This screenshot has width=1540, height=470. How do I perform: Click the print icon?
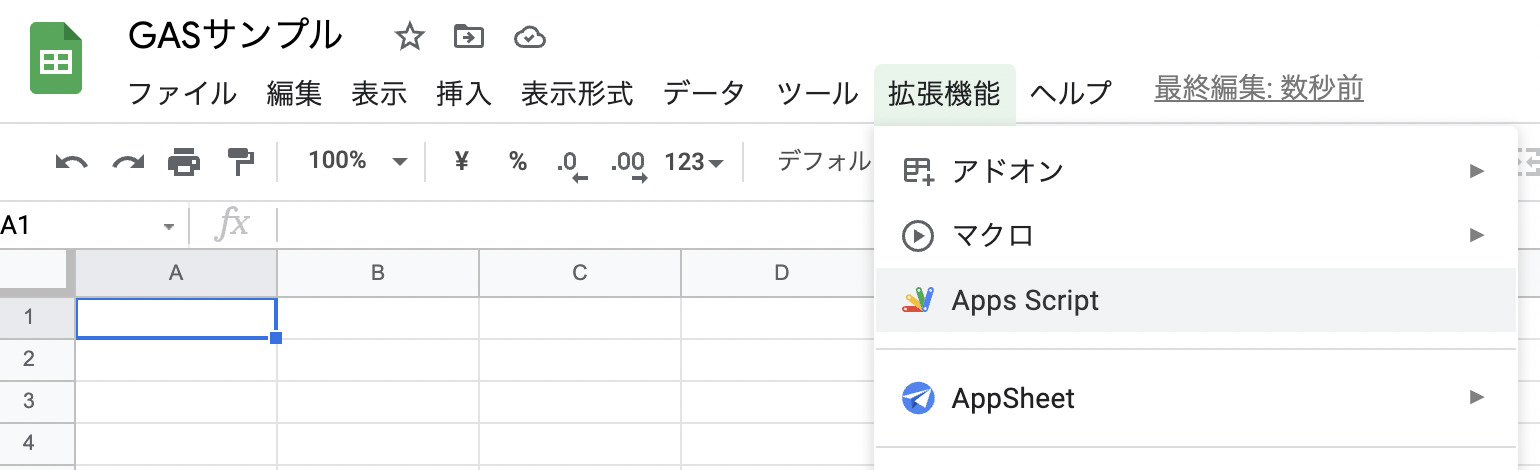tap(184, 161)
